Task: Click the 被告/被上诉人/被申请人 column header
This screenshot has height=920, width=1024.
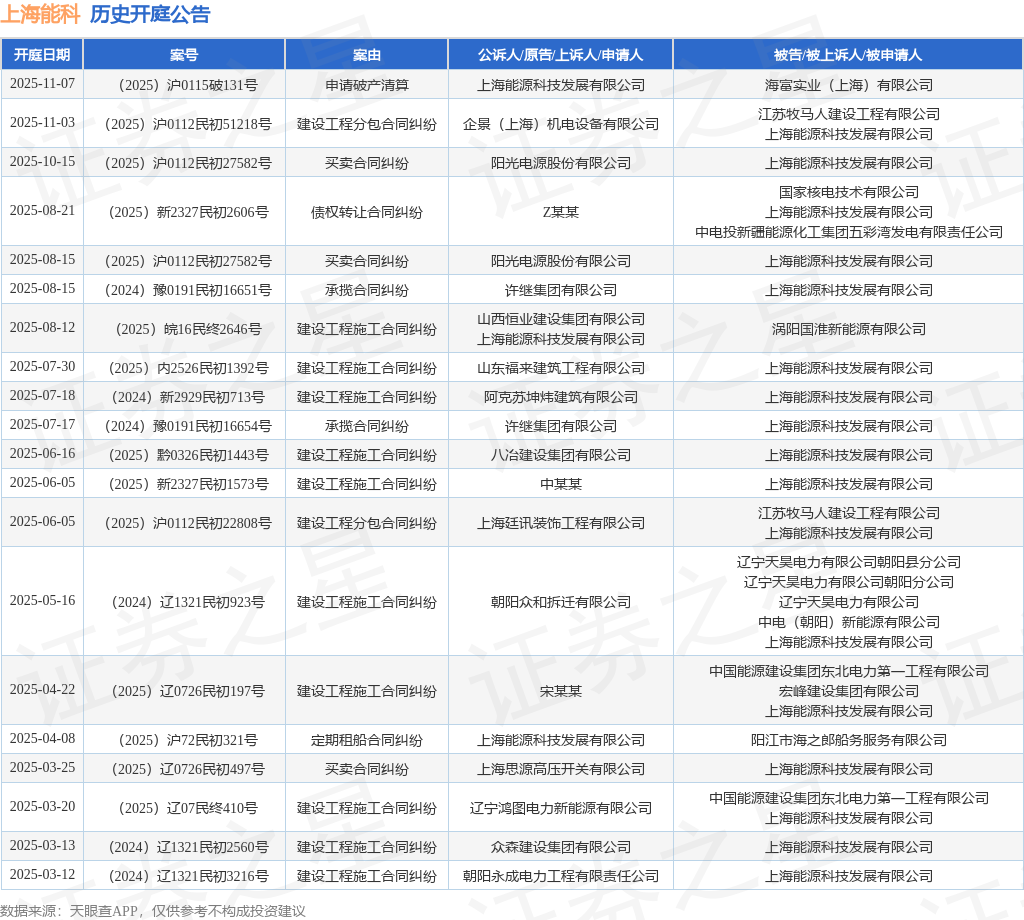Action: [x=848, y=55]
